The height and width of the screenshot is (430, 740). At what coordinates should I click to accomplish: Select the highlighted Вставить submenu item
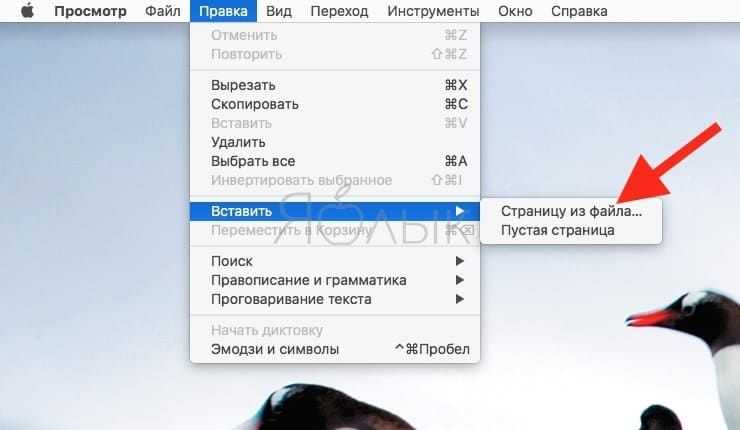(335, 211)
